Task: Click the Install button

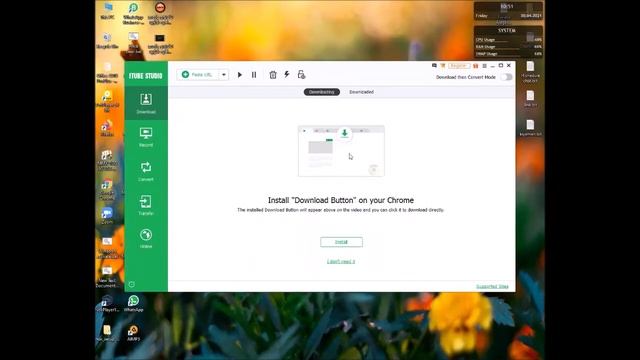Action: [x=341, y=242]
